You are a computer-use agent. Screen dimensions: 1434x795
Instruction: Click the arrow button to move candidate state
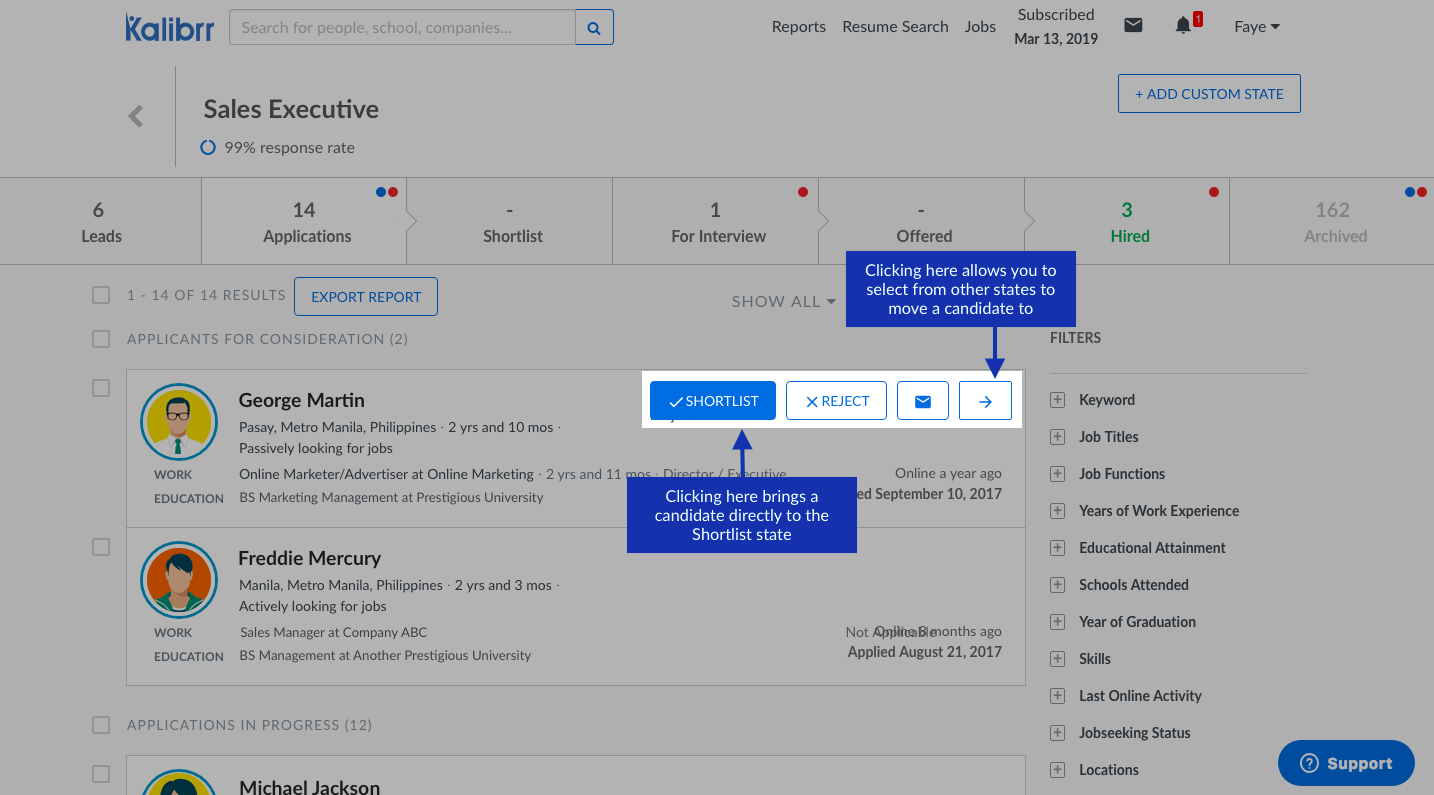pyautogui.click(x=985, y=401)
